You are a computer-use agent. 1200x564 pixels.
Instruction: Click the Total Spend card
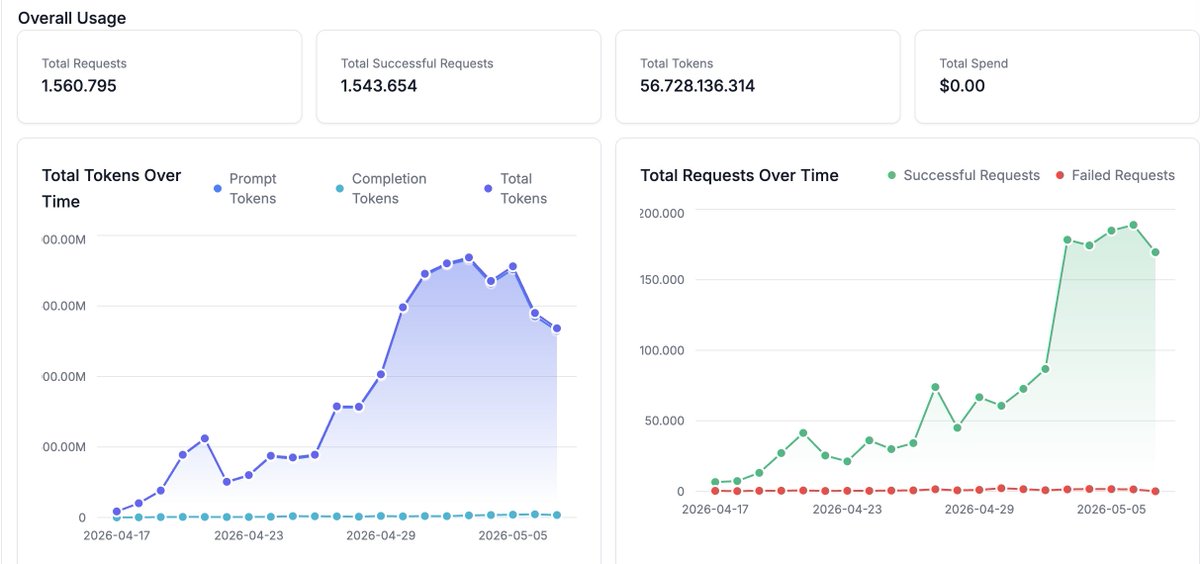[x=1057, y=77]
